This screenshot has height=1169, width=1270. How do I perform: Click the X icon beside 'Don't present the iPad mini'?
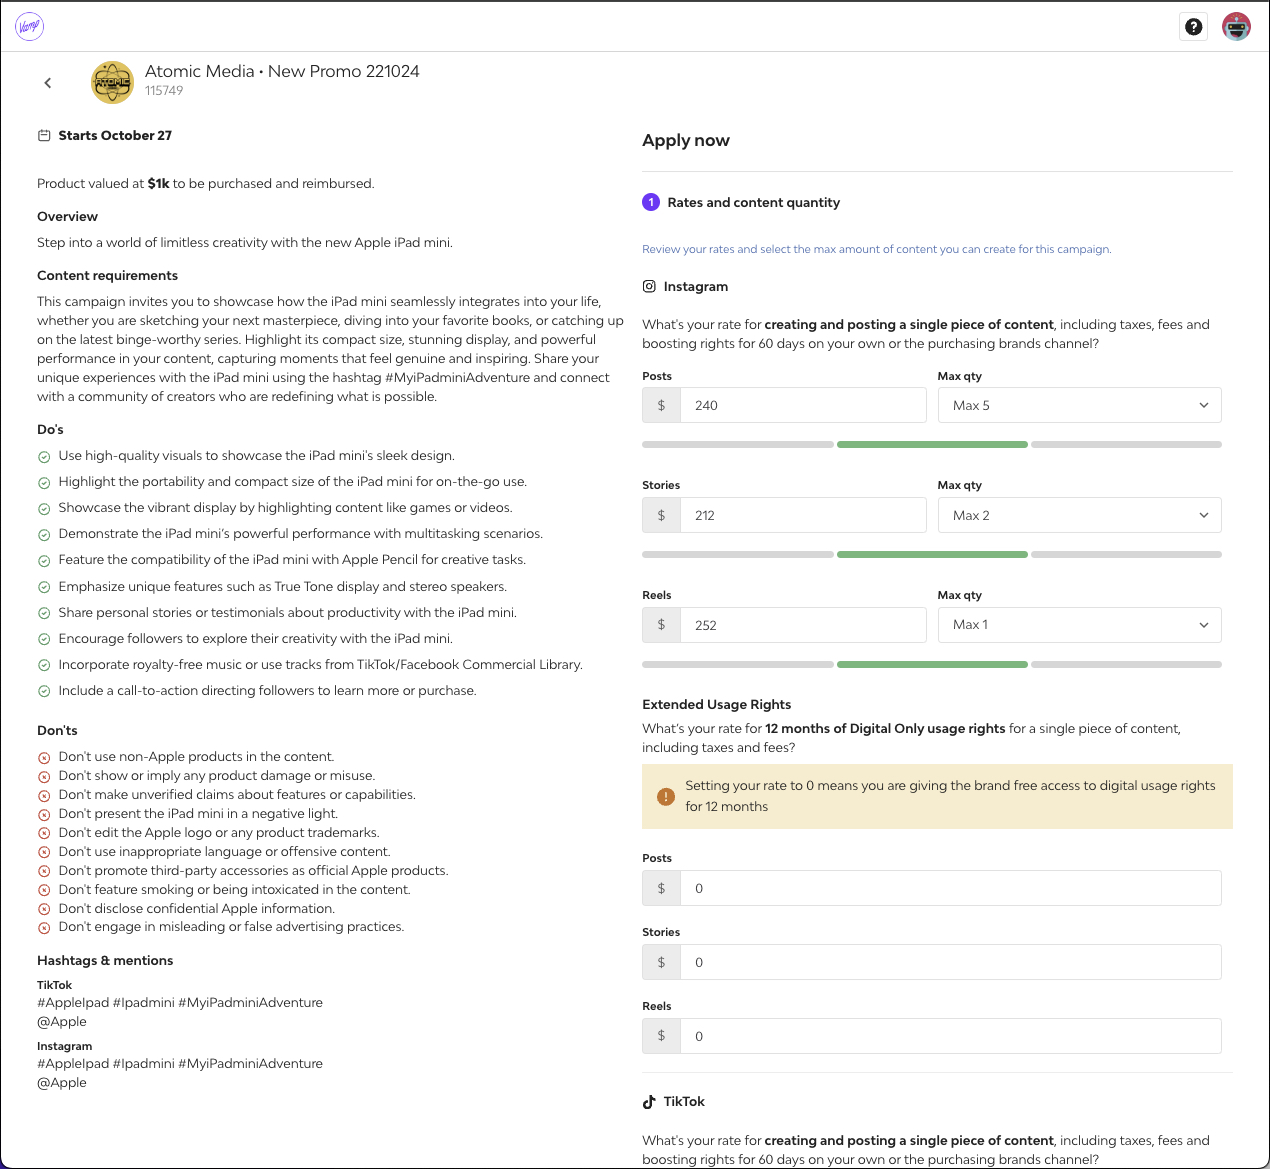click(44, 815)
